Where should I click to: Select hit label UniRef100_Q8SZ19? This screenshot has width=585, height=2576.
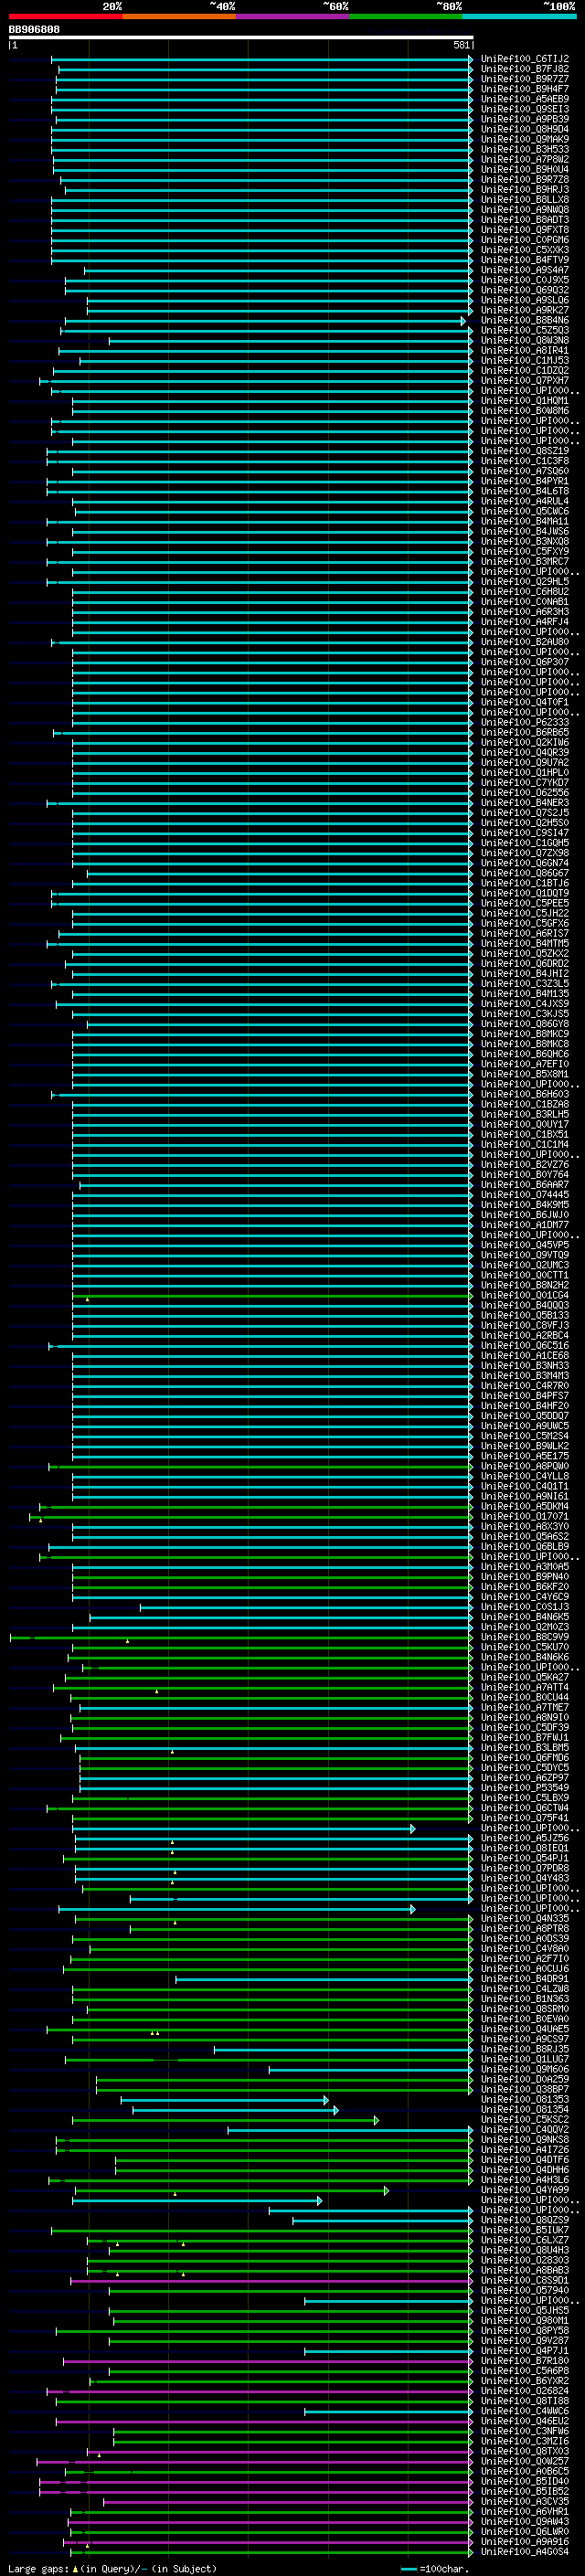[x=525, y=451]
